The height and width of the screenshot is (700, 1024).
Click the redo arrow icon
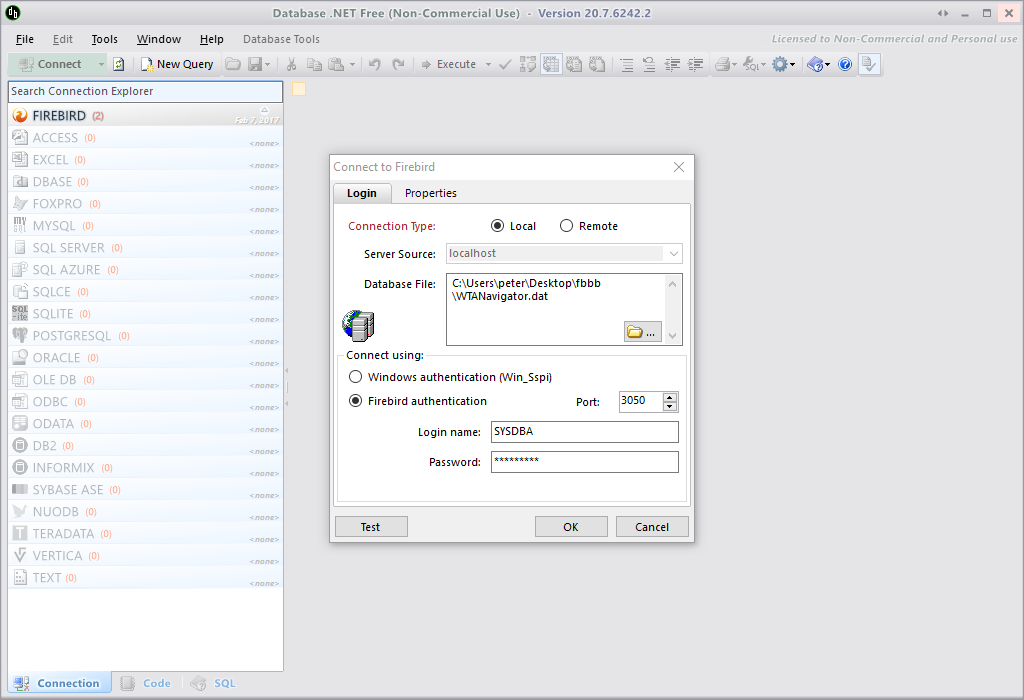[x=398, y=64]
